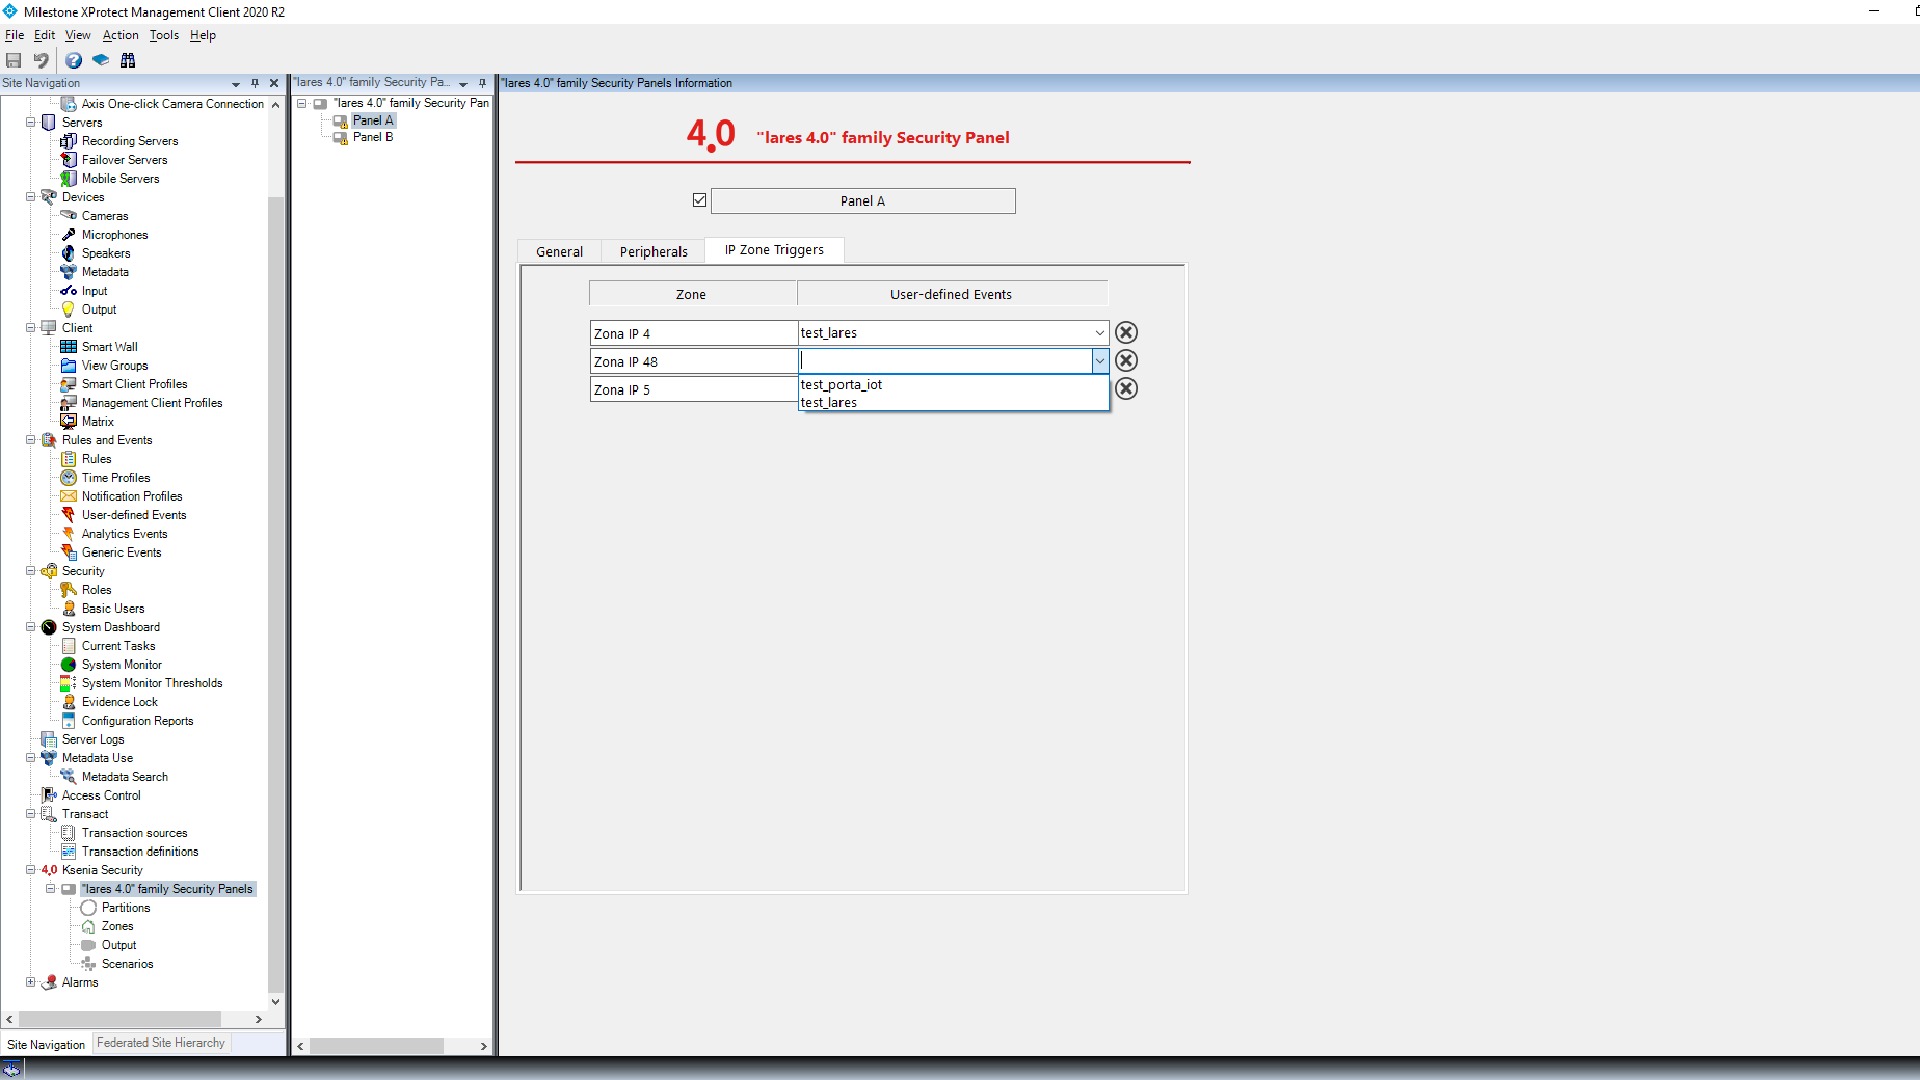Click the Failover Servers icon
This screenshot has width=1920, height=1080.
68,160
